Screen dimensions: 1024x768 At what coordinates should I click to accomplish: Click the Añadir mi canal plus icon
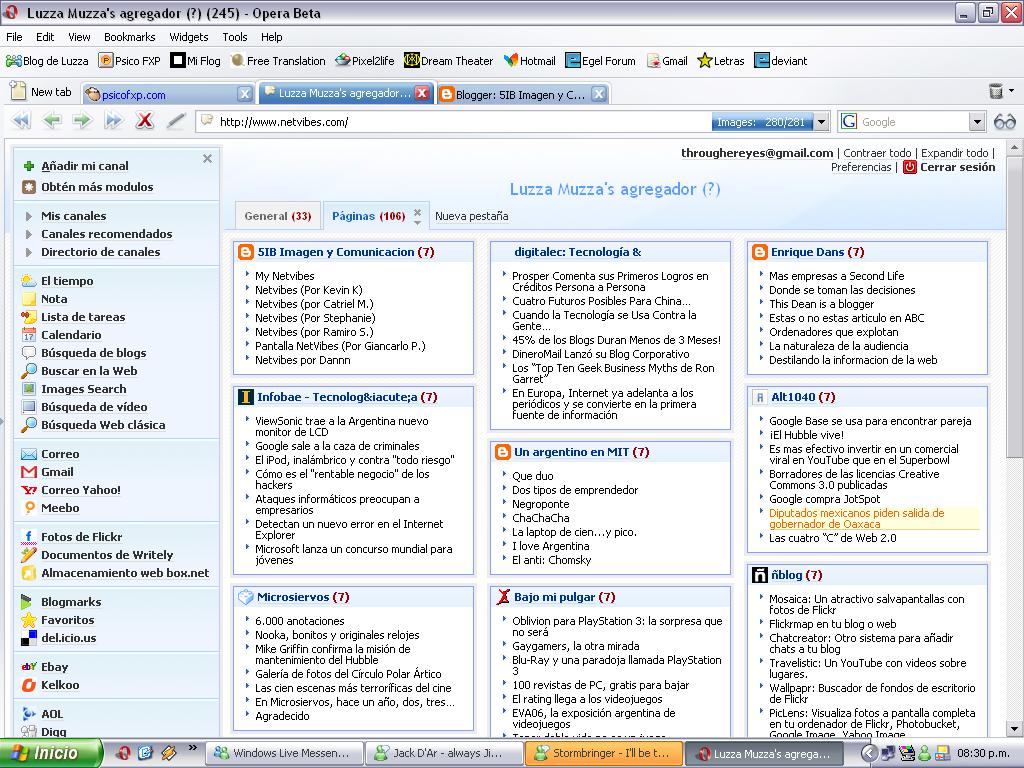(x=29, y=166)
